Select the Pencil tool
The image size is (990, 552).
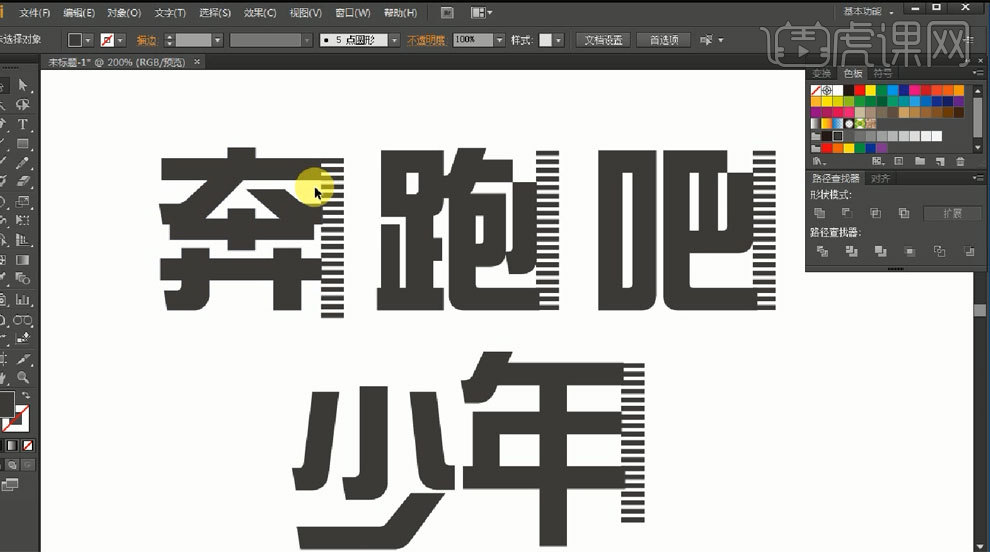[23, 163]
